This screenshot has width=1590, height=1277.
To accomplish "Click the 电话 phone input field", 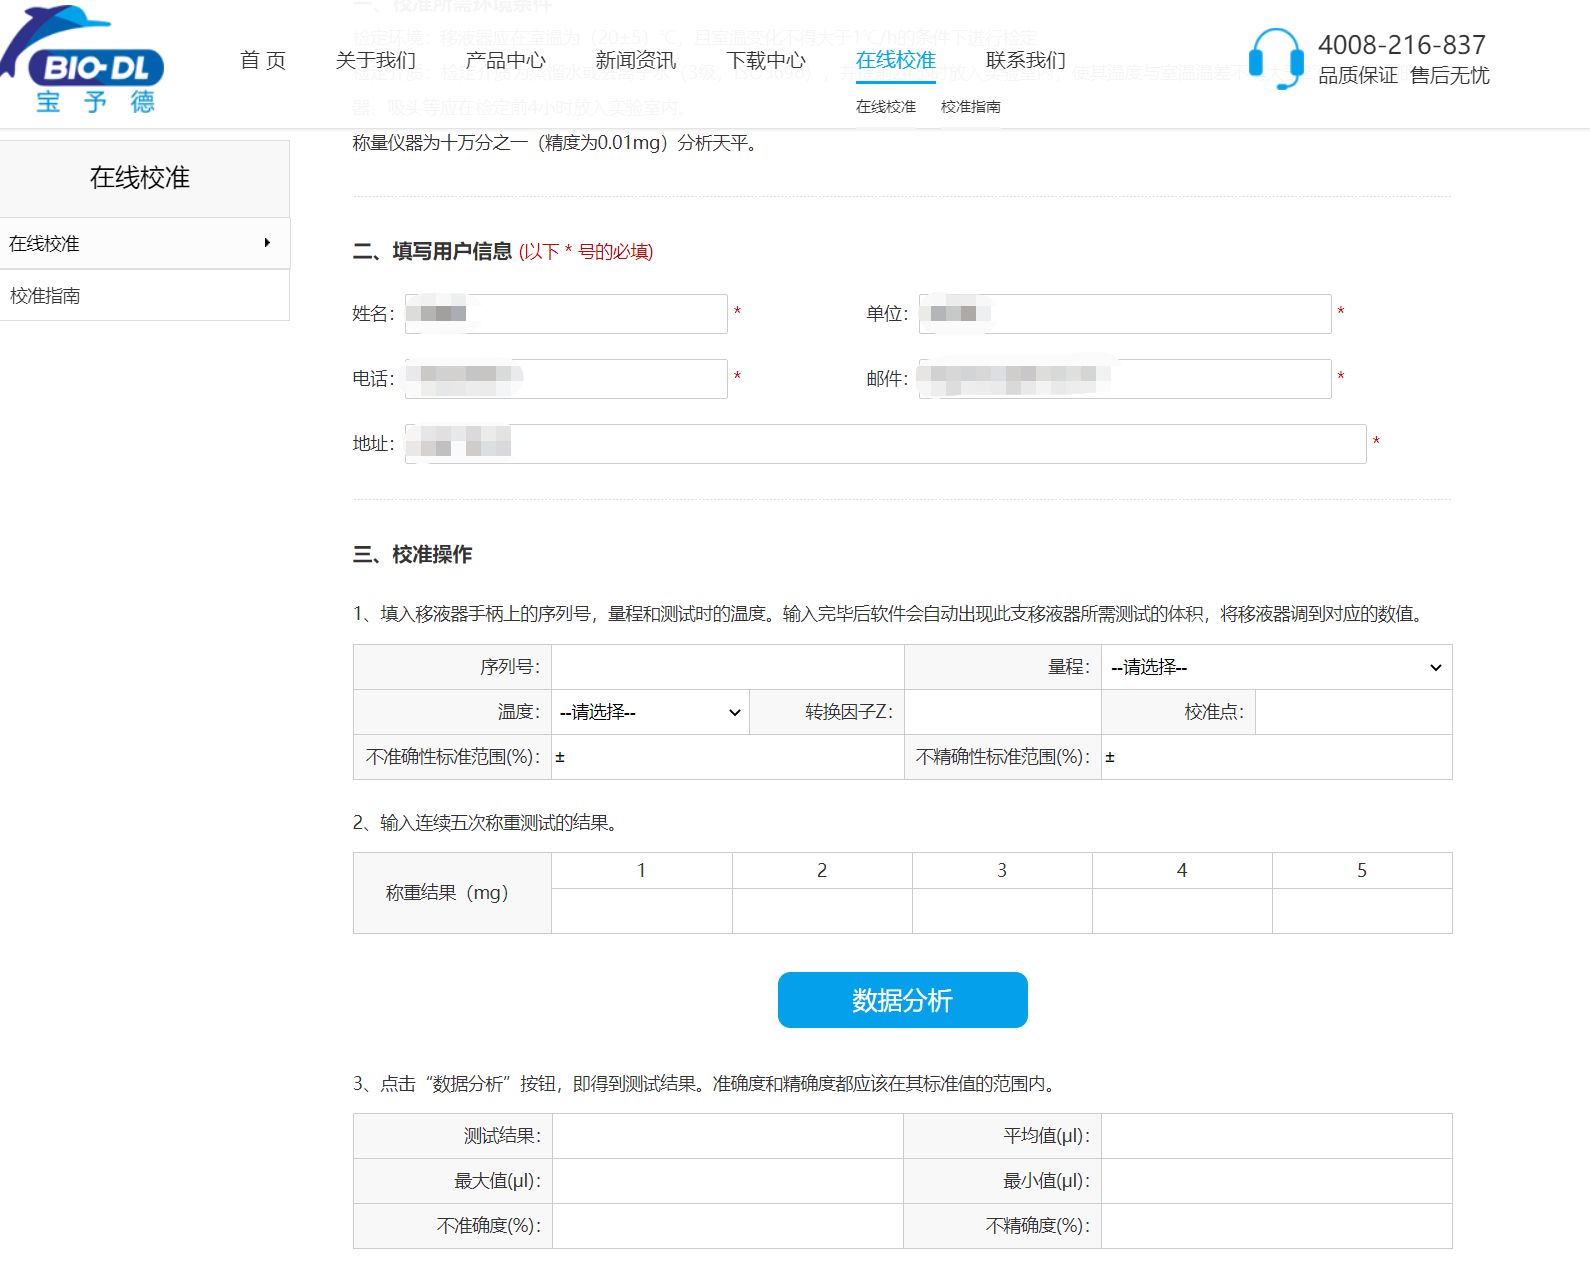I will click(566, 379).
